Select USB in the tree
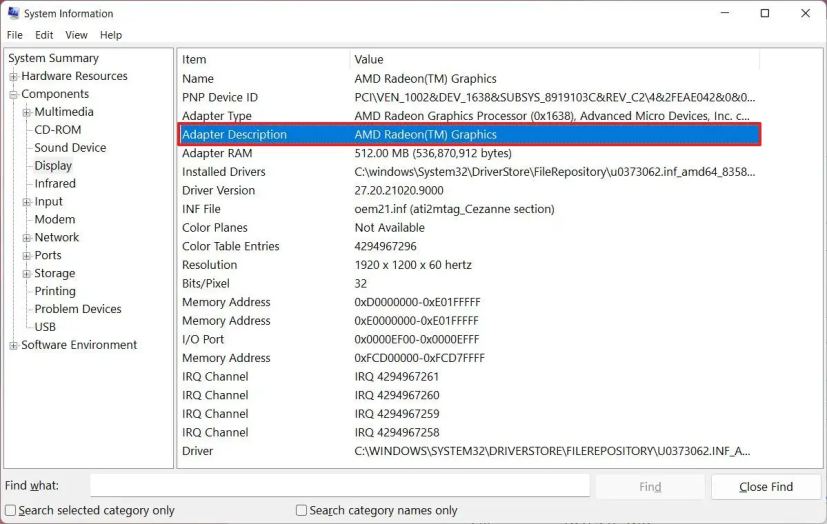Image resolution: width=827 pixels, height=524 pixels. (45, 327)
